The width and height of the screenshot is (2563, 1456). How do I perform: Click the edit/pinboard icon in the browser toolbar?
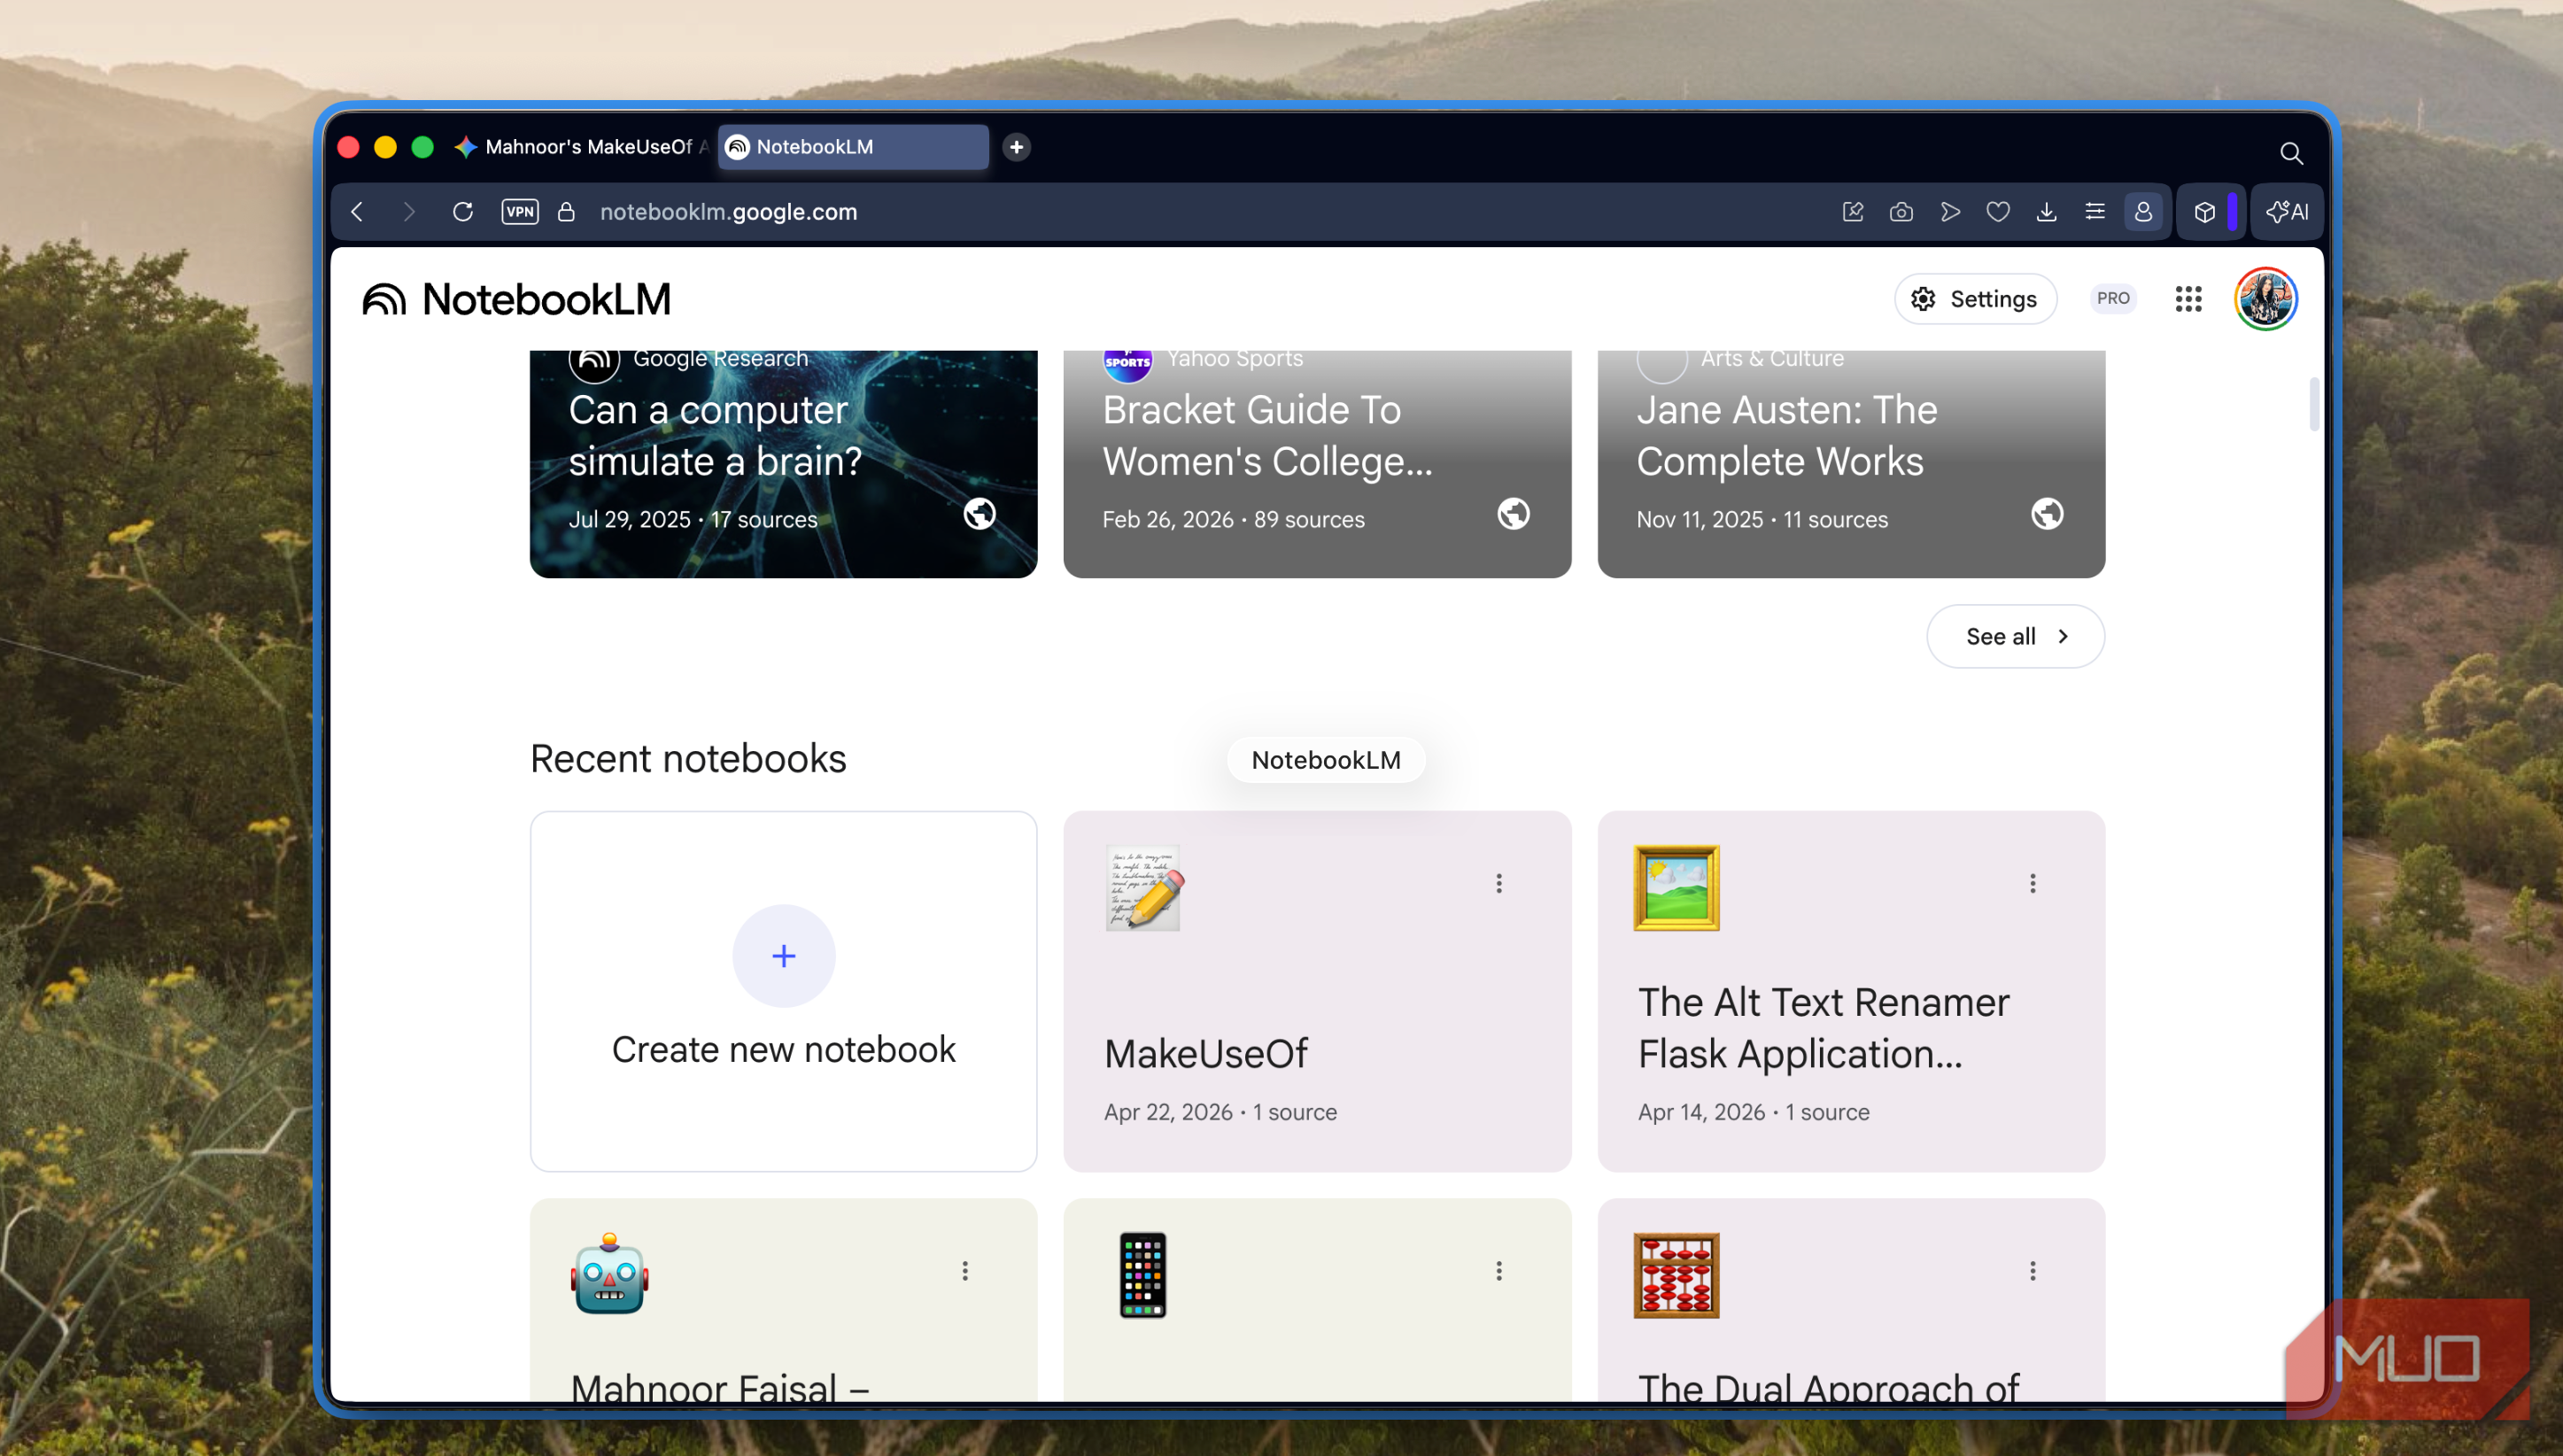tap(1853, 212)
